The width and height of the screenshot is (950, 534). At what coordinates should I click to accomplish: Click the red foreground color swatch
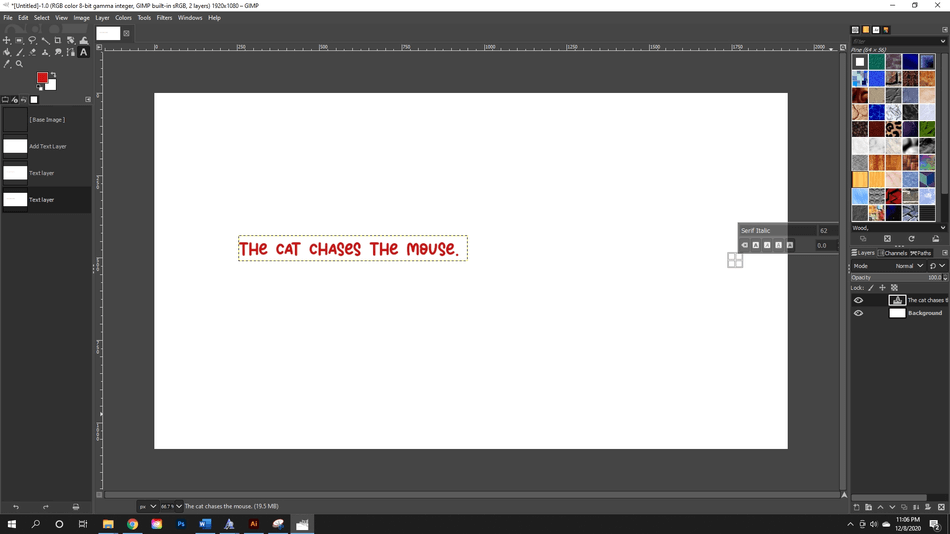click(x=42, y=78)
